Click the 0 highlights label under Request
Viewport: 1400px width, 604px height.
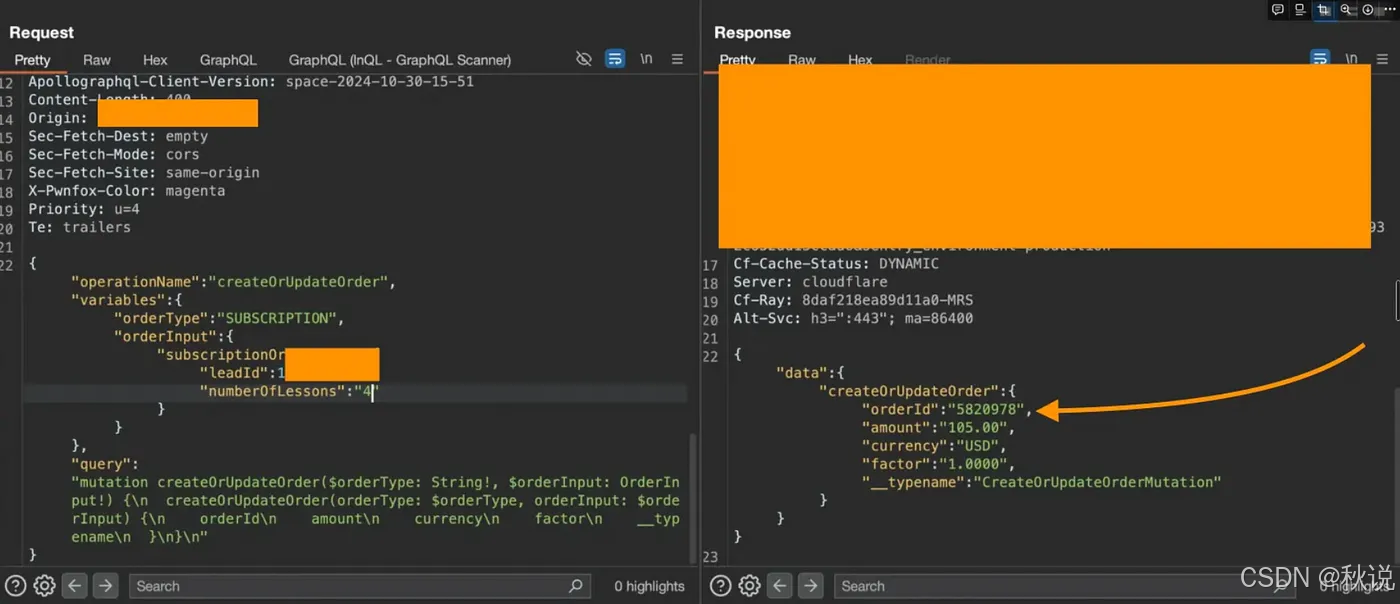coord(649,586)
